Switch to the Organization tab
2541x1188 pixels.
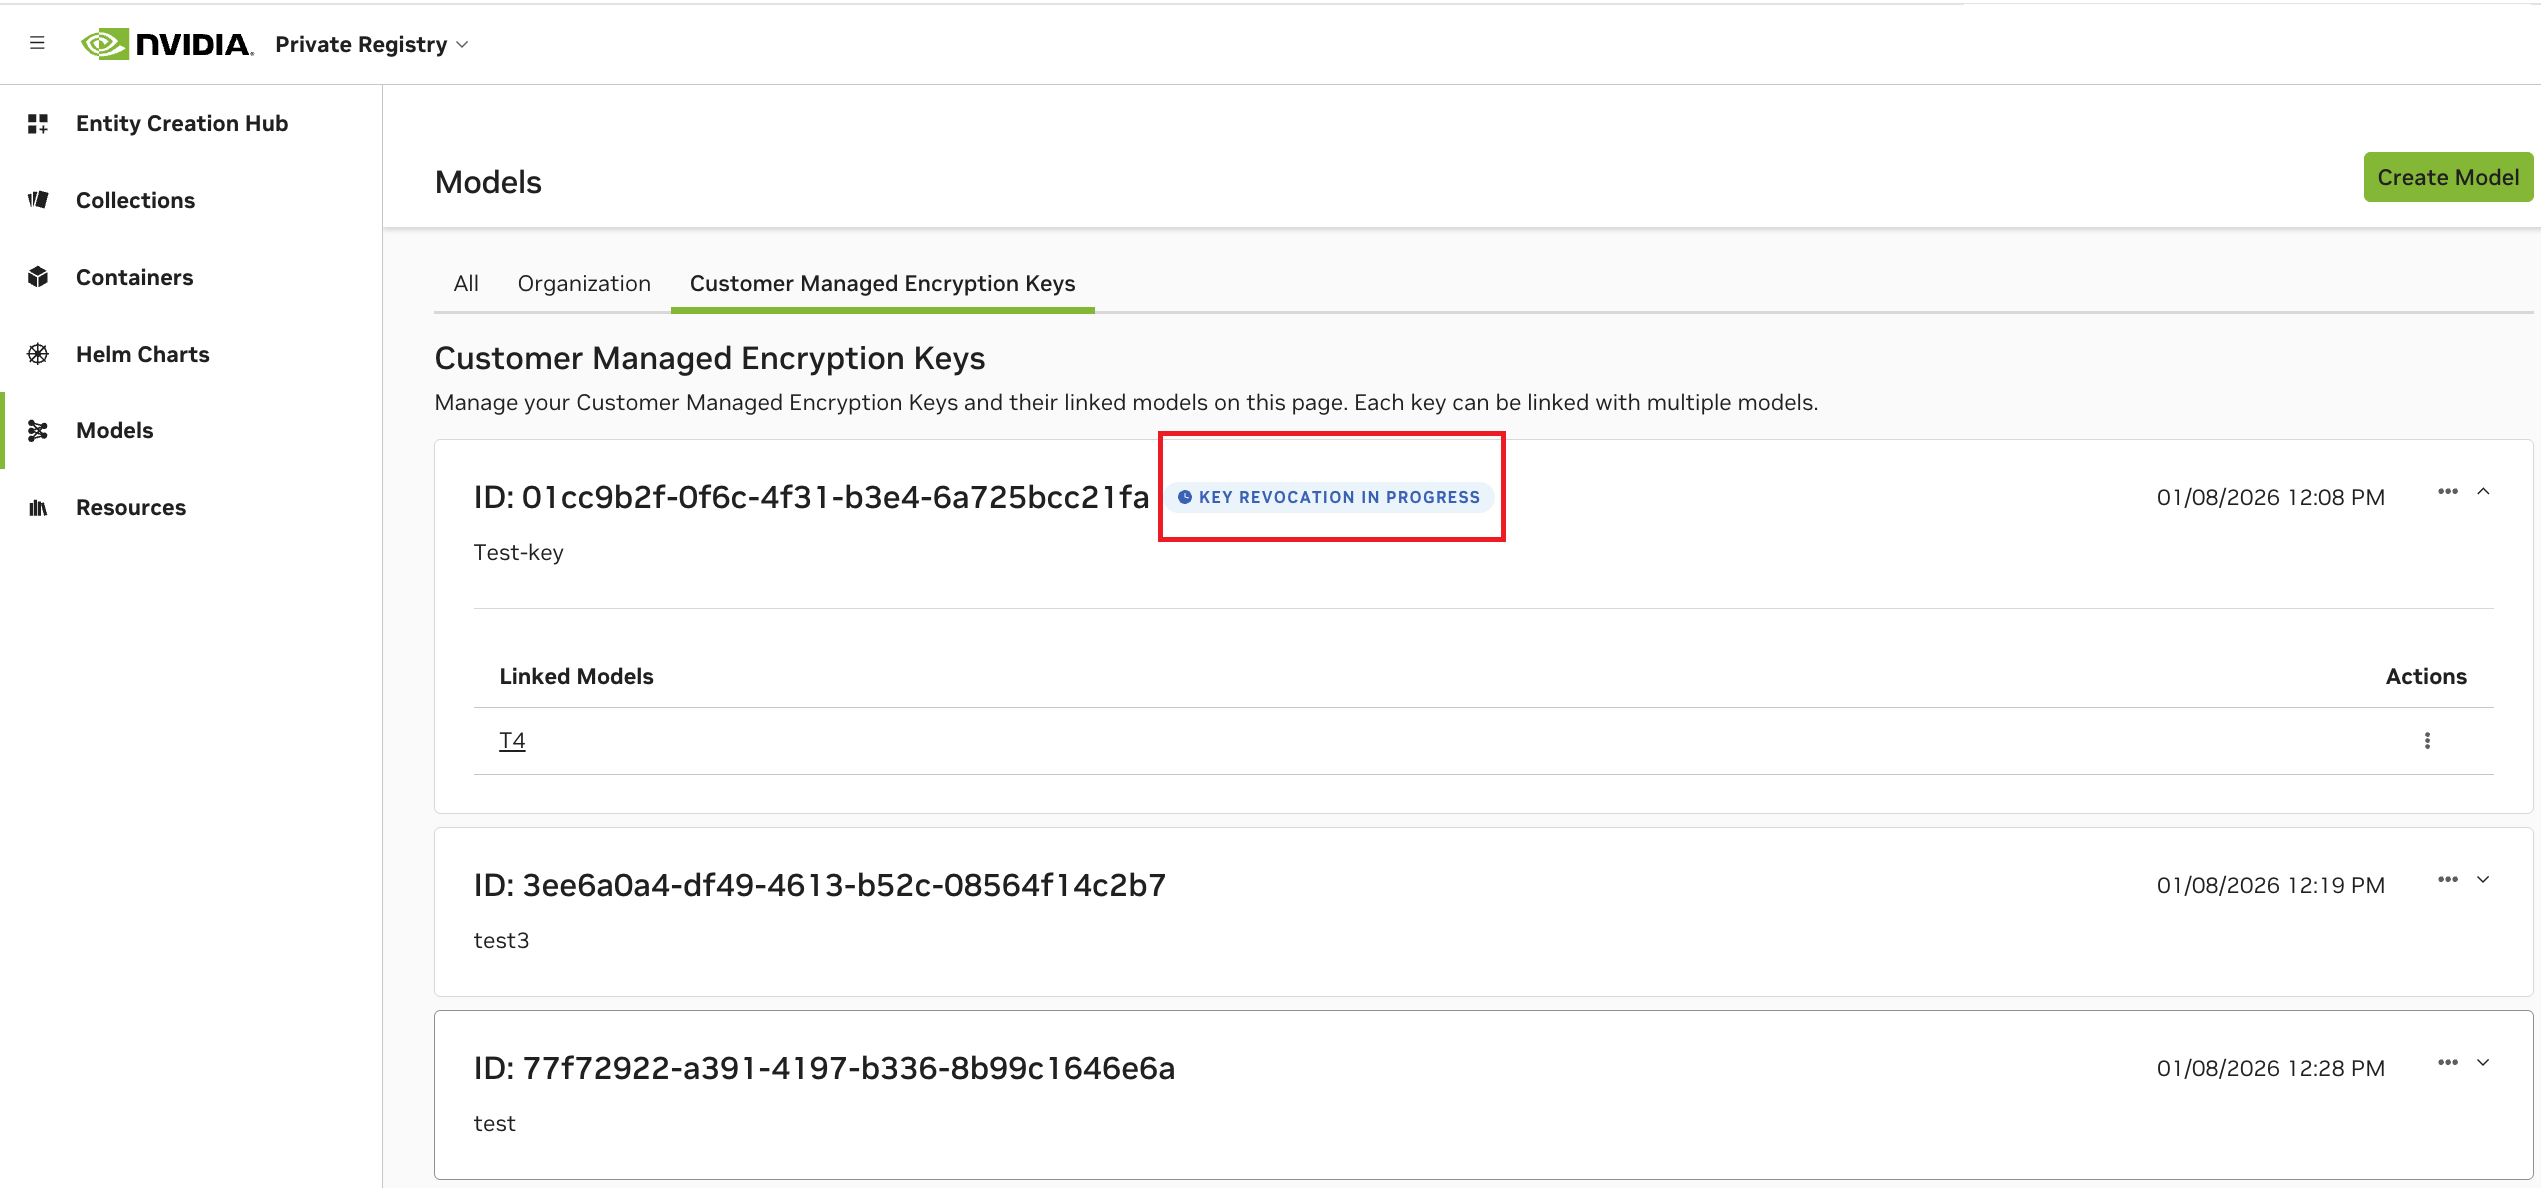click(x=584, y=284)
